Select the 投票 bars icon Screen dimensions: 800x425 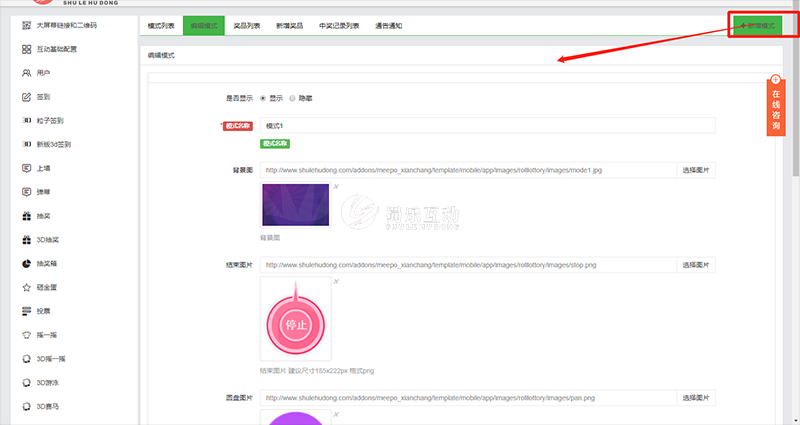click(x=27, y=311)
